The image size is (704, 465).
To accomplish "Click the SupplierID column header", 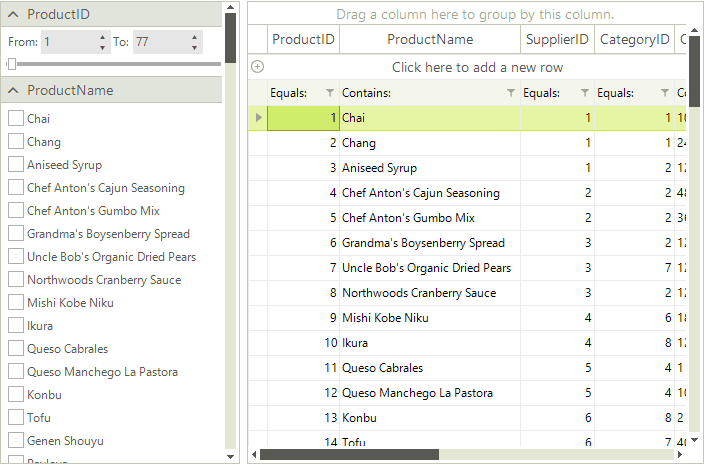I will pos(557,39).
